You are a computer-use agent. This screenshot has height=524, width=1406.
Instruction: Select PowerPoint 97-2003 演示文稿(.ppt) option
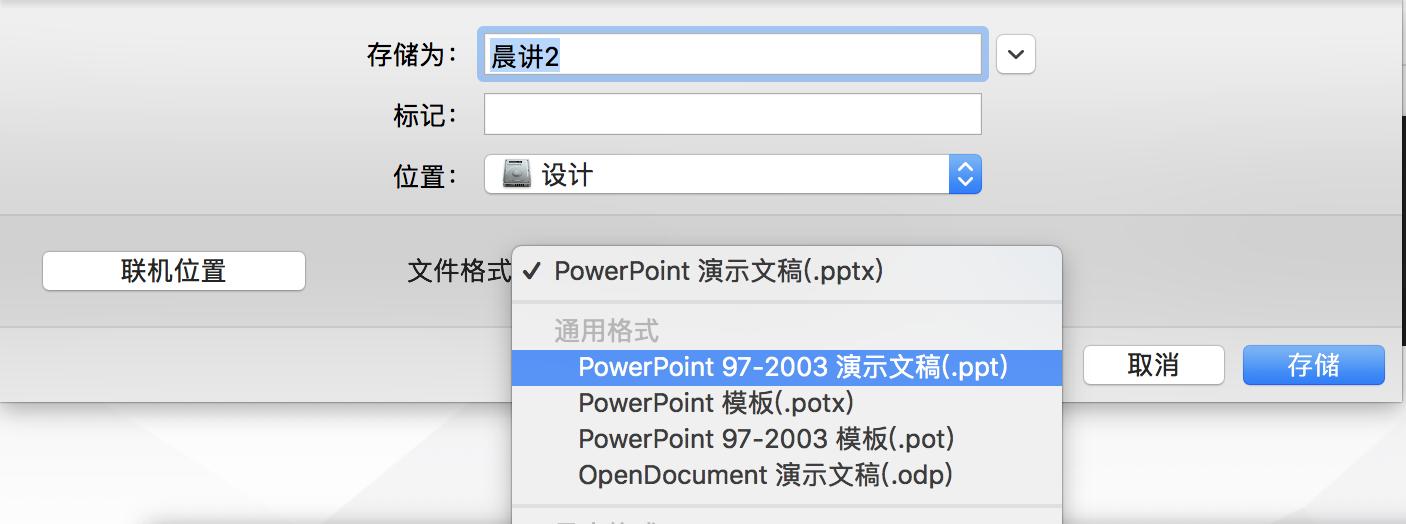787,367
